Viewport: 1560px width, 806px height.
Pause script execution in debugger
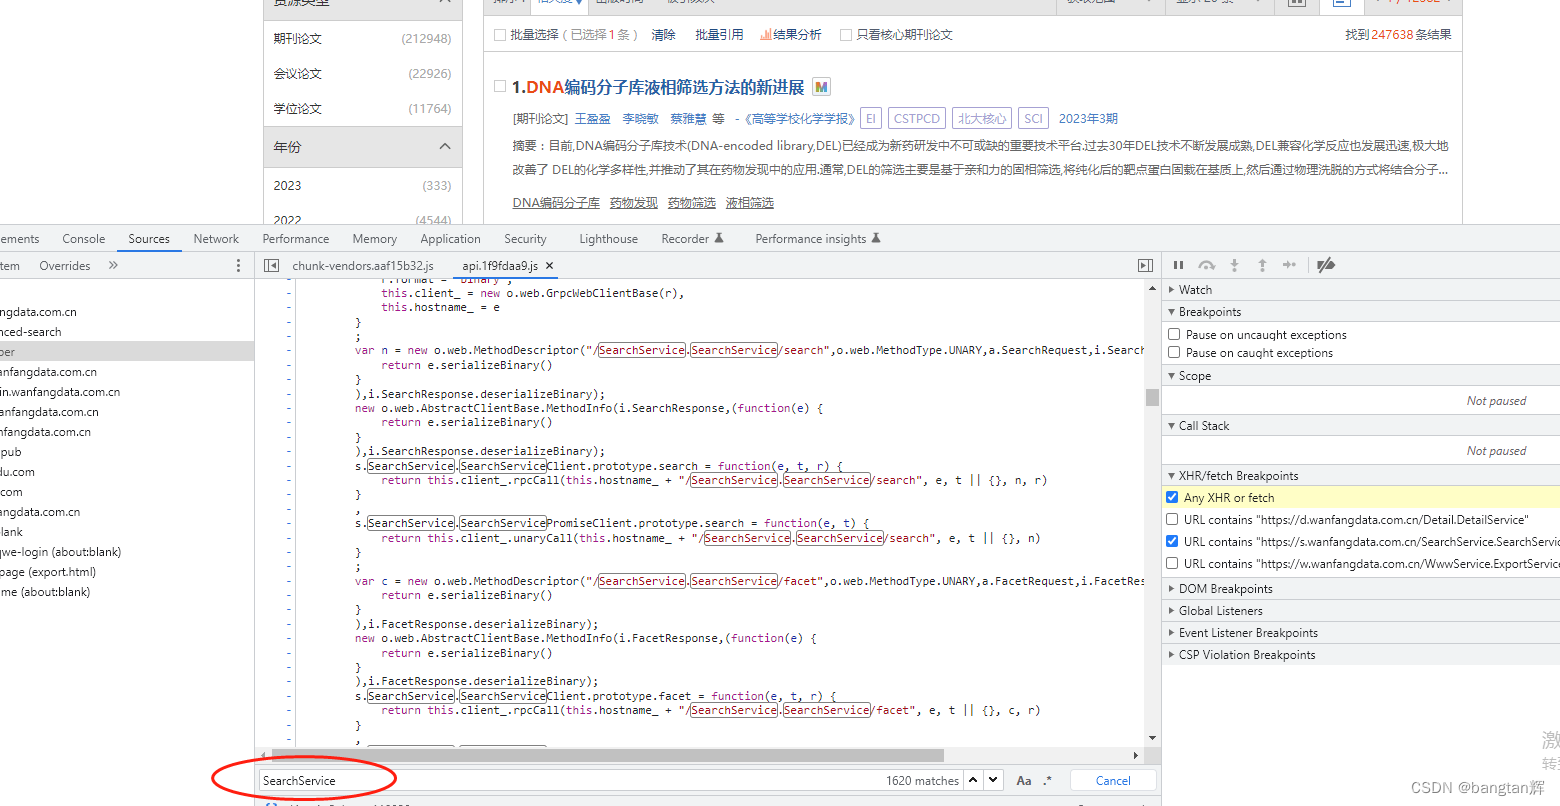(1178, 265)
